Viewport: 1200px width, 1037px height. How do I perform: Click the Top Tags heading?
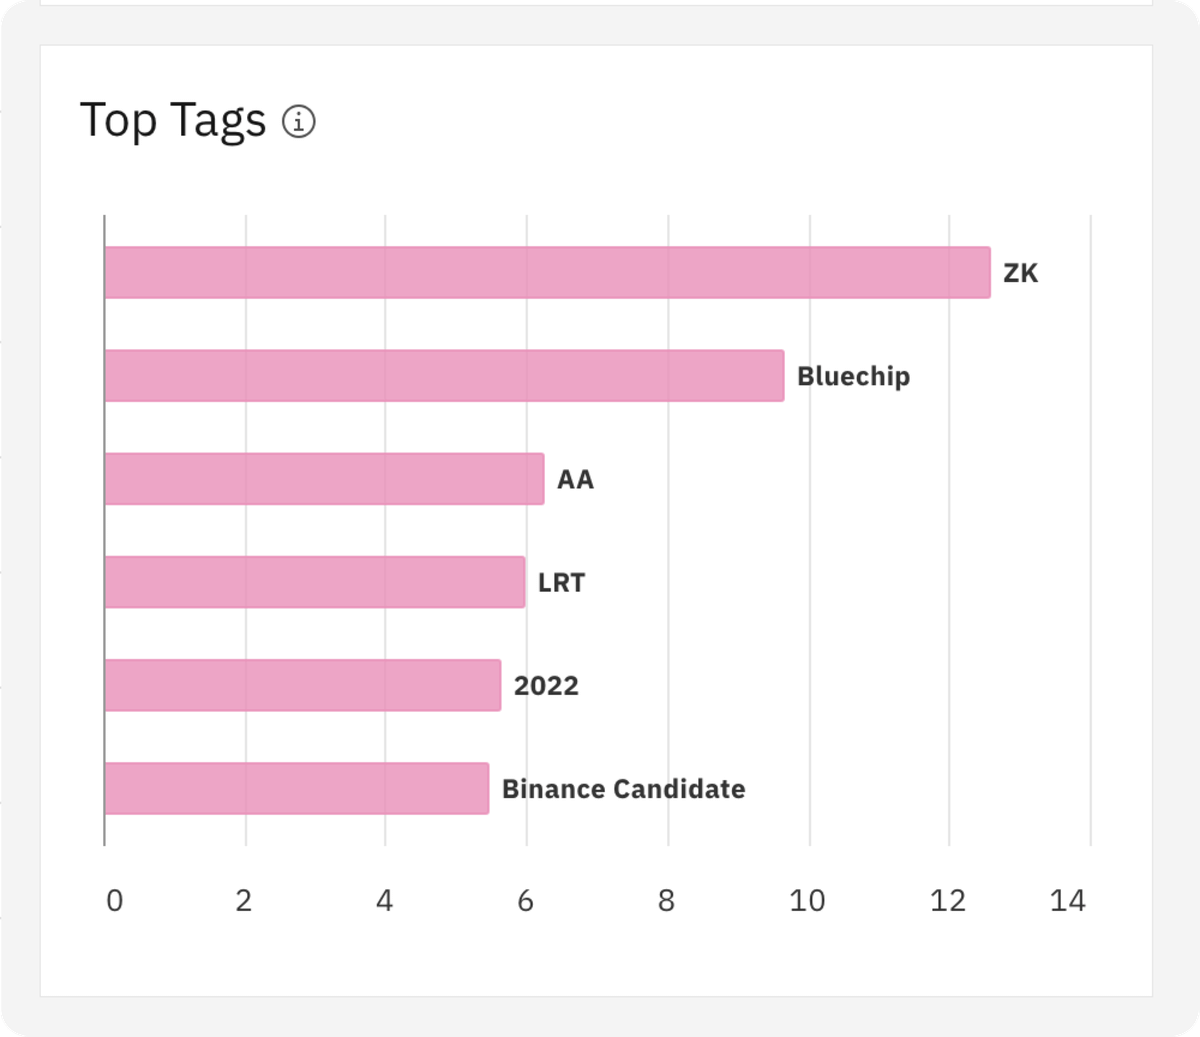point(173,121)
